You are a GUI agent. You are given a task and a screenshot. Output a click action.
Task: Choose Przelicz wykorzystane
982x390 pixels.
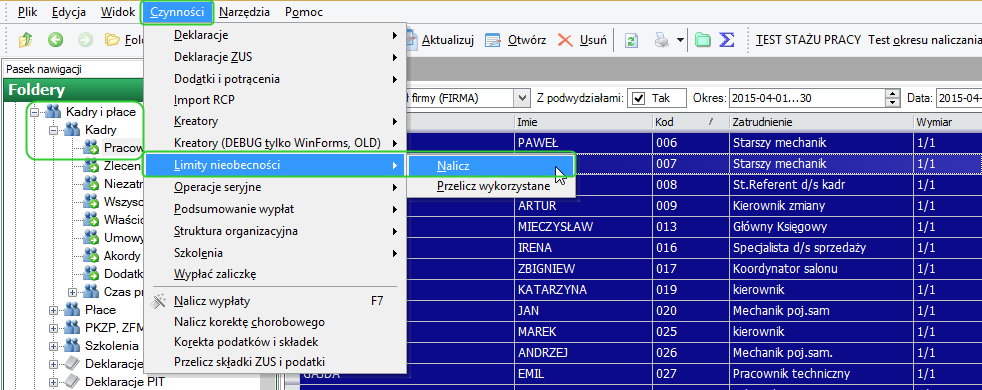(x=491, y=187)
